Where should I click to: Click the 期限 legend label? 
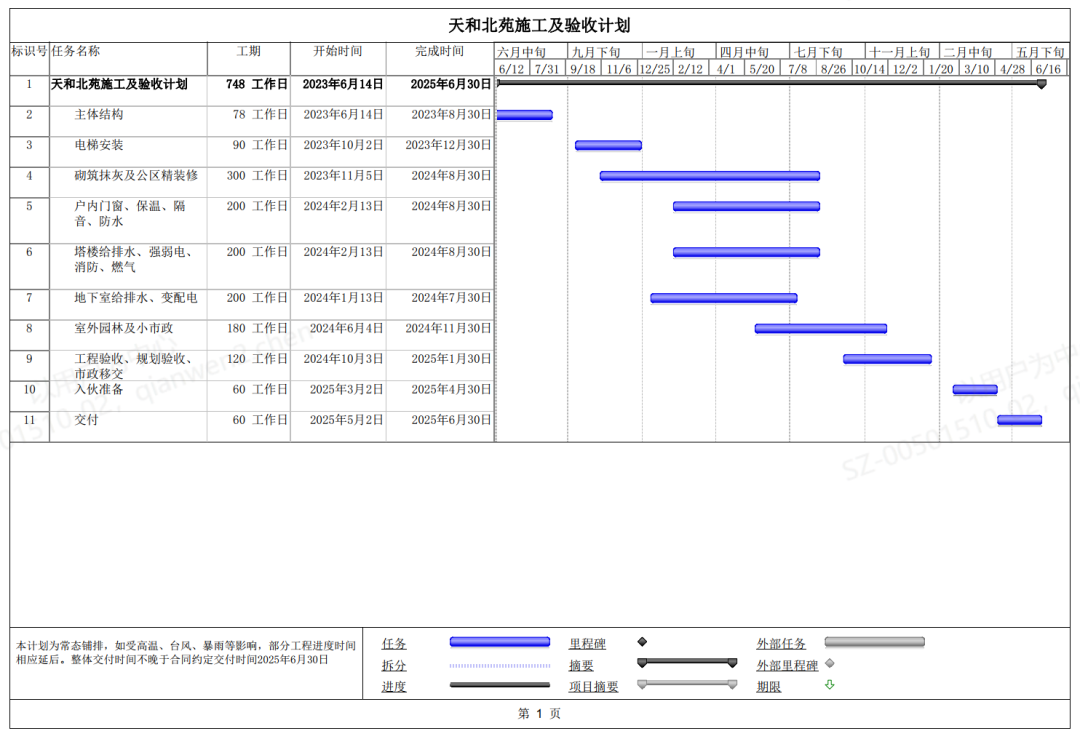pyautogui.click(x=769, y=687)
